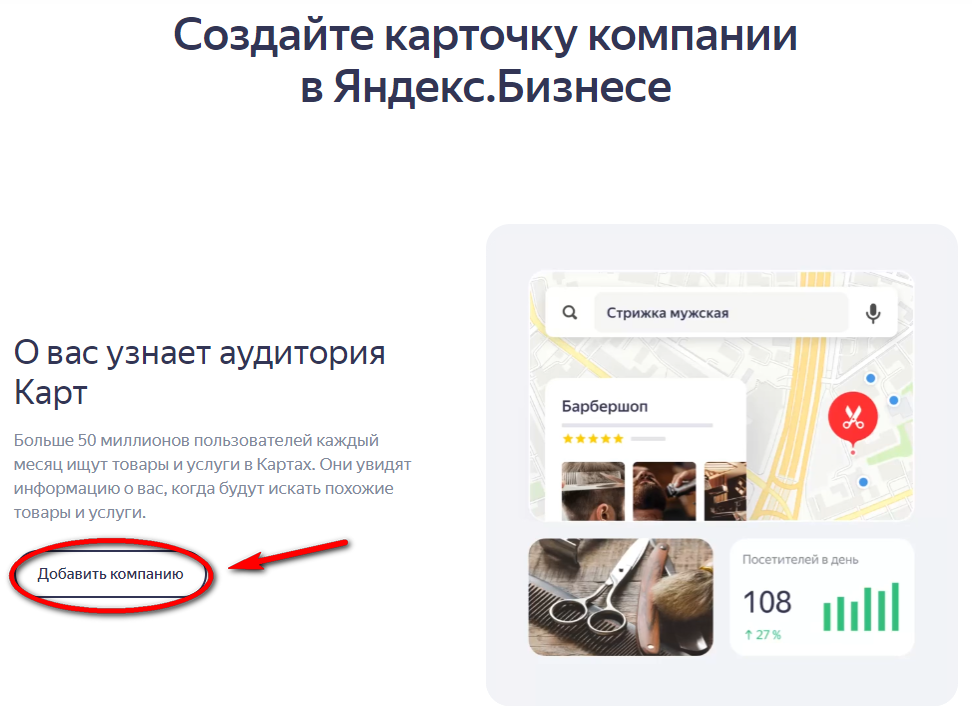Image resolution: width=972 pixels, height=716 pixels.
Task: Open the haircut photo thumbnail
Action: pos(593,491)
